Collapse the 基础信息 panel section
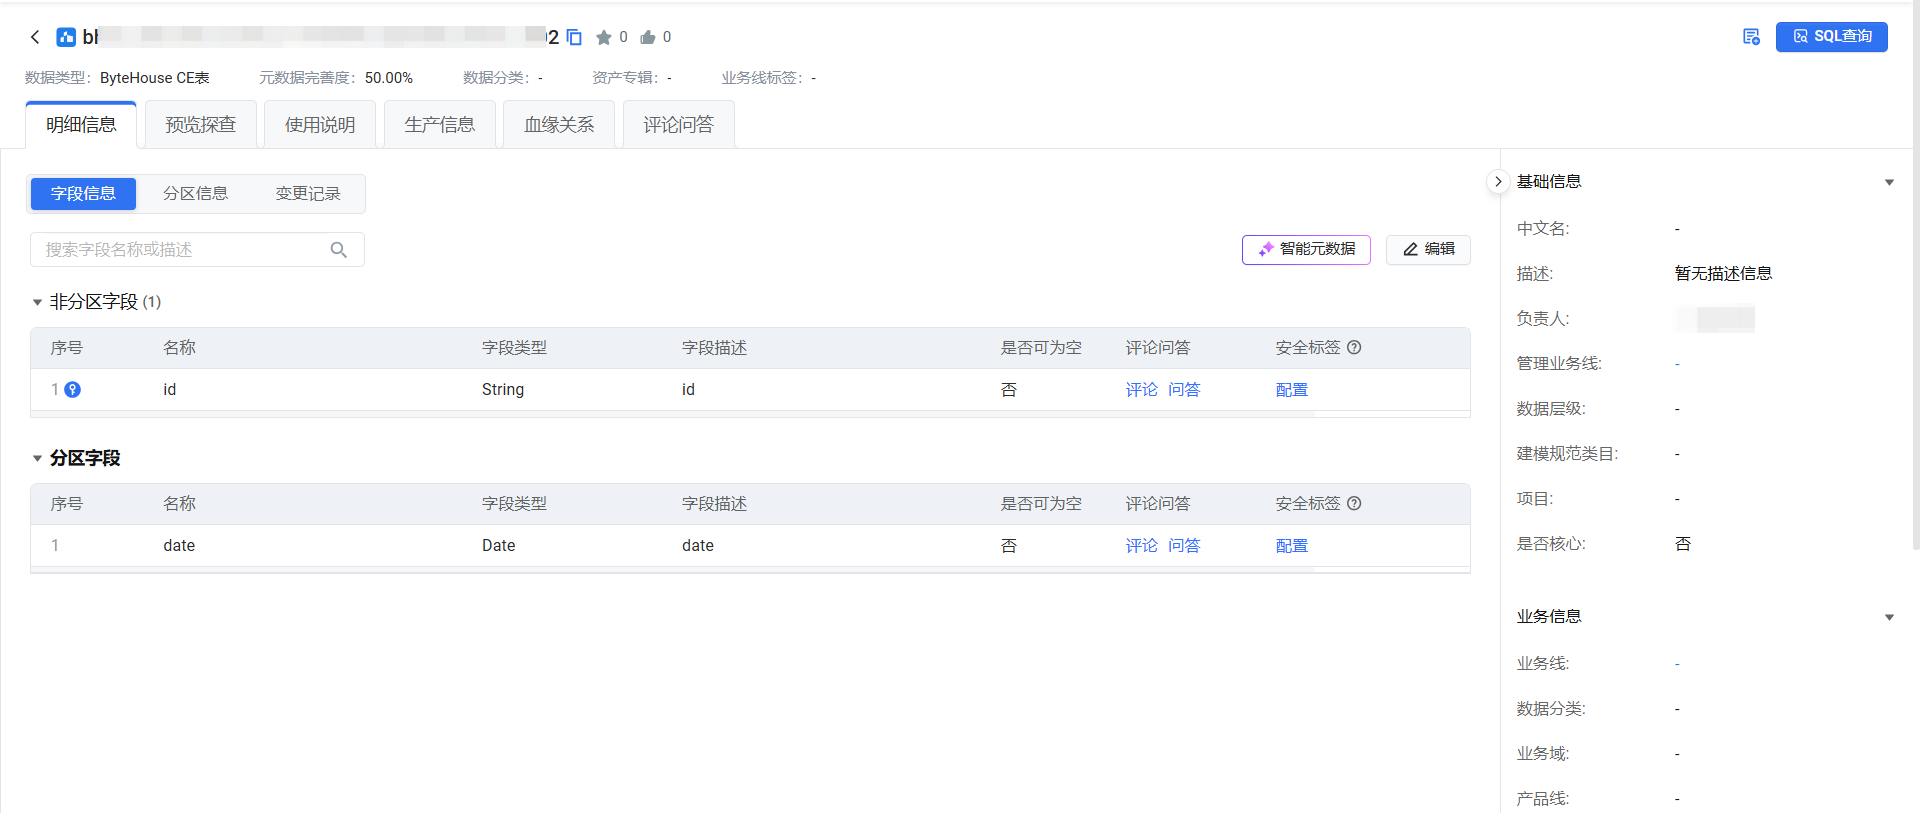Viewport: 1920px width, 813px height. pos(1889,182)
